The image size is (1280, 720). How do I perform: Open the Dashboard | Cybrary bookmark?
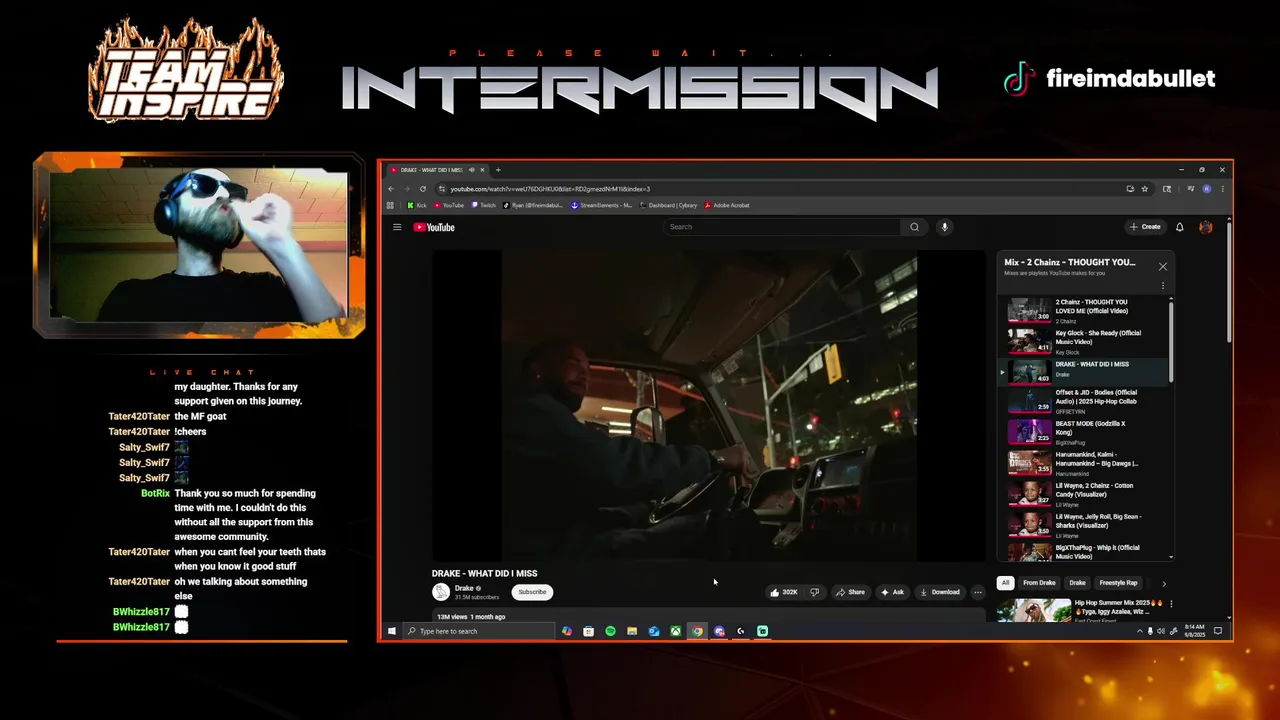point(668,205)
